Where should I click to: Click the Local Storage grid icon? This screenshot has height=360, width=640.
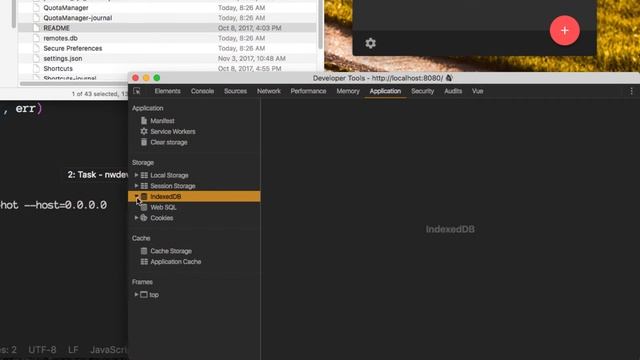144,175
